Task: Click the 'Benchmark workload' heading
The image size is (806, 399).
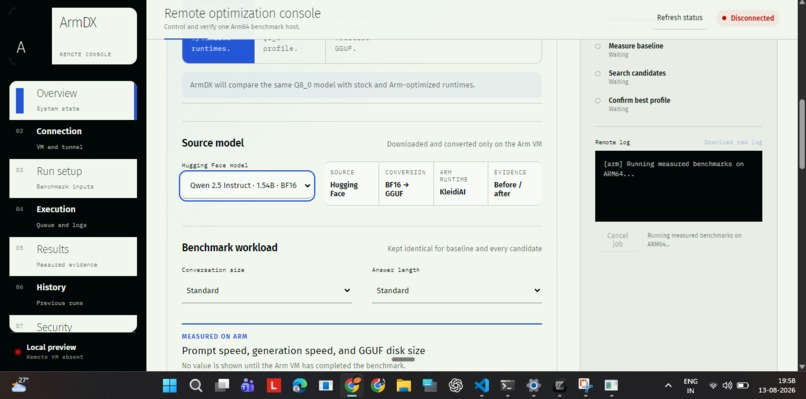Action: click(x=230, y=247)
